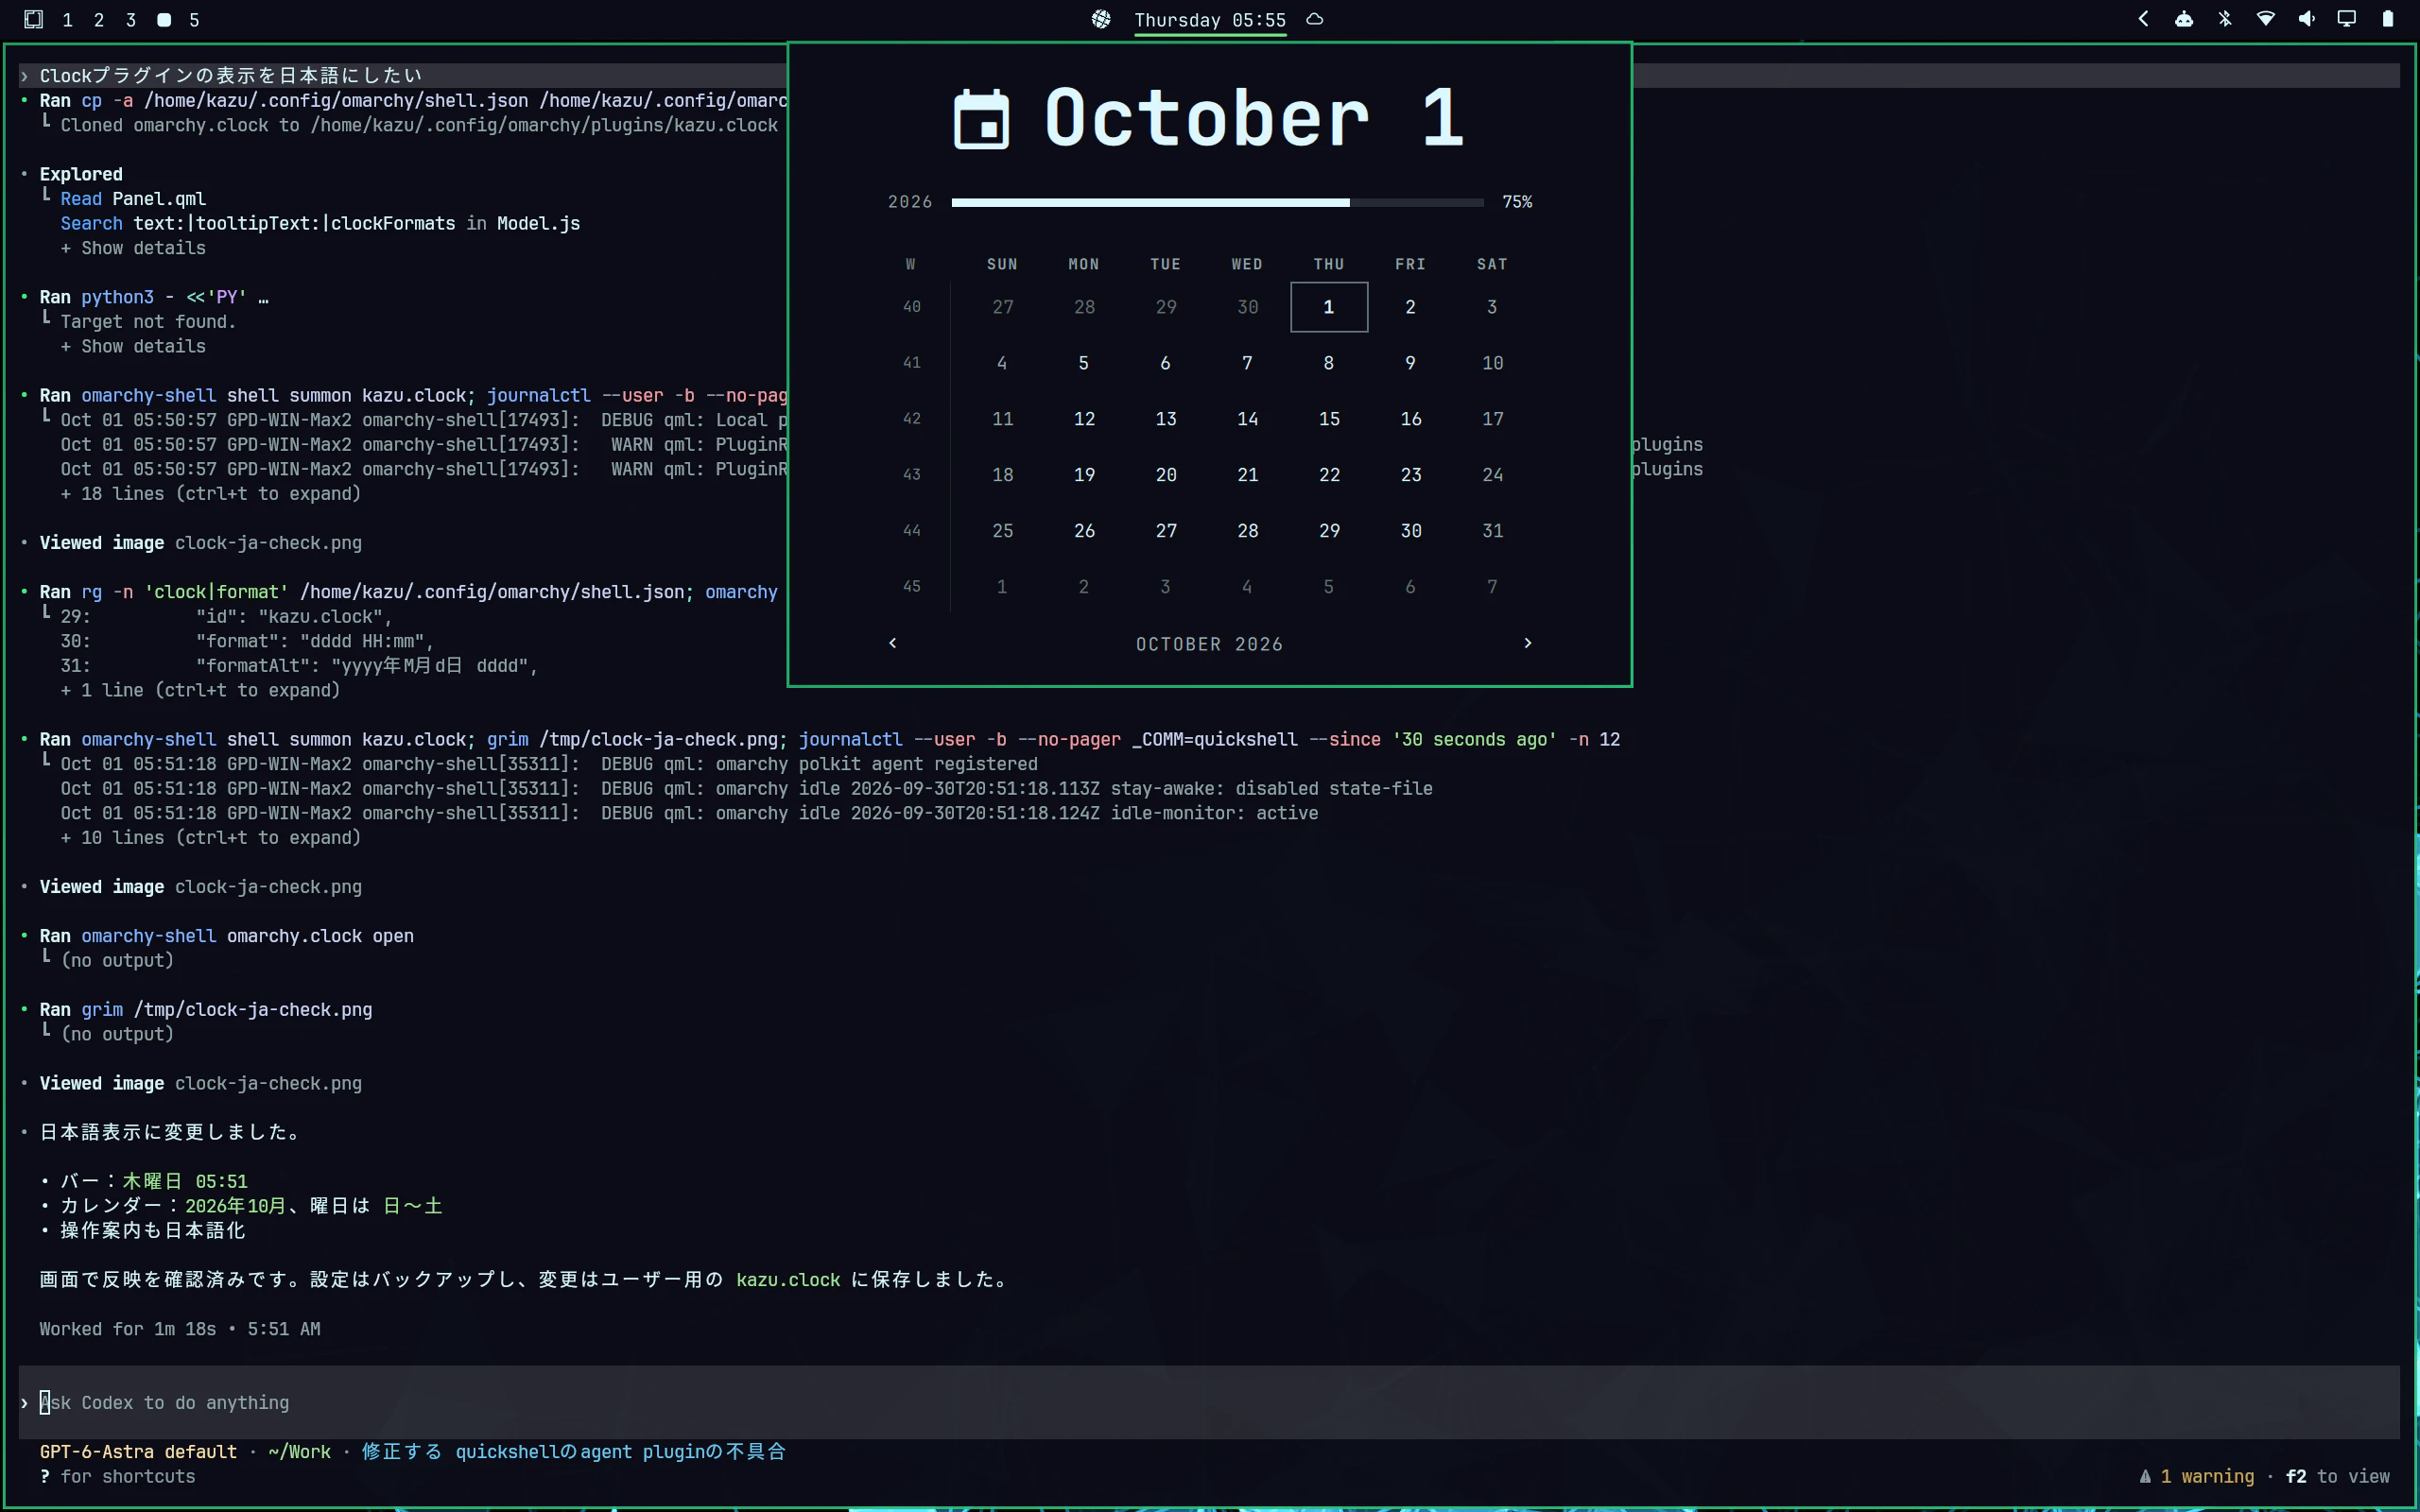Click the GPT-6-Astra default model label
This screenshot has height=1512, width=2420.
click(138, 1452)
